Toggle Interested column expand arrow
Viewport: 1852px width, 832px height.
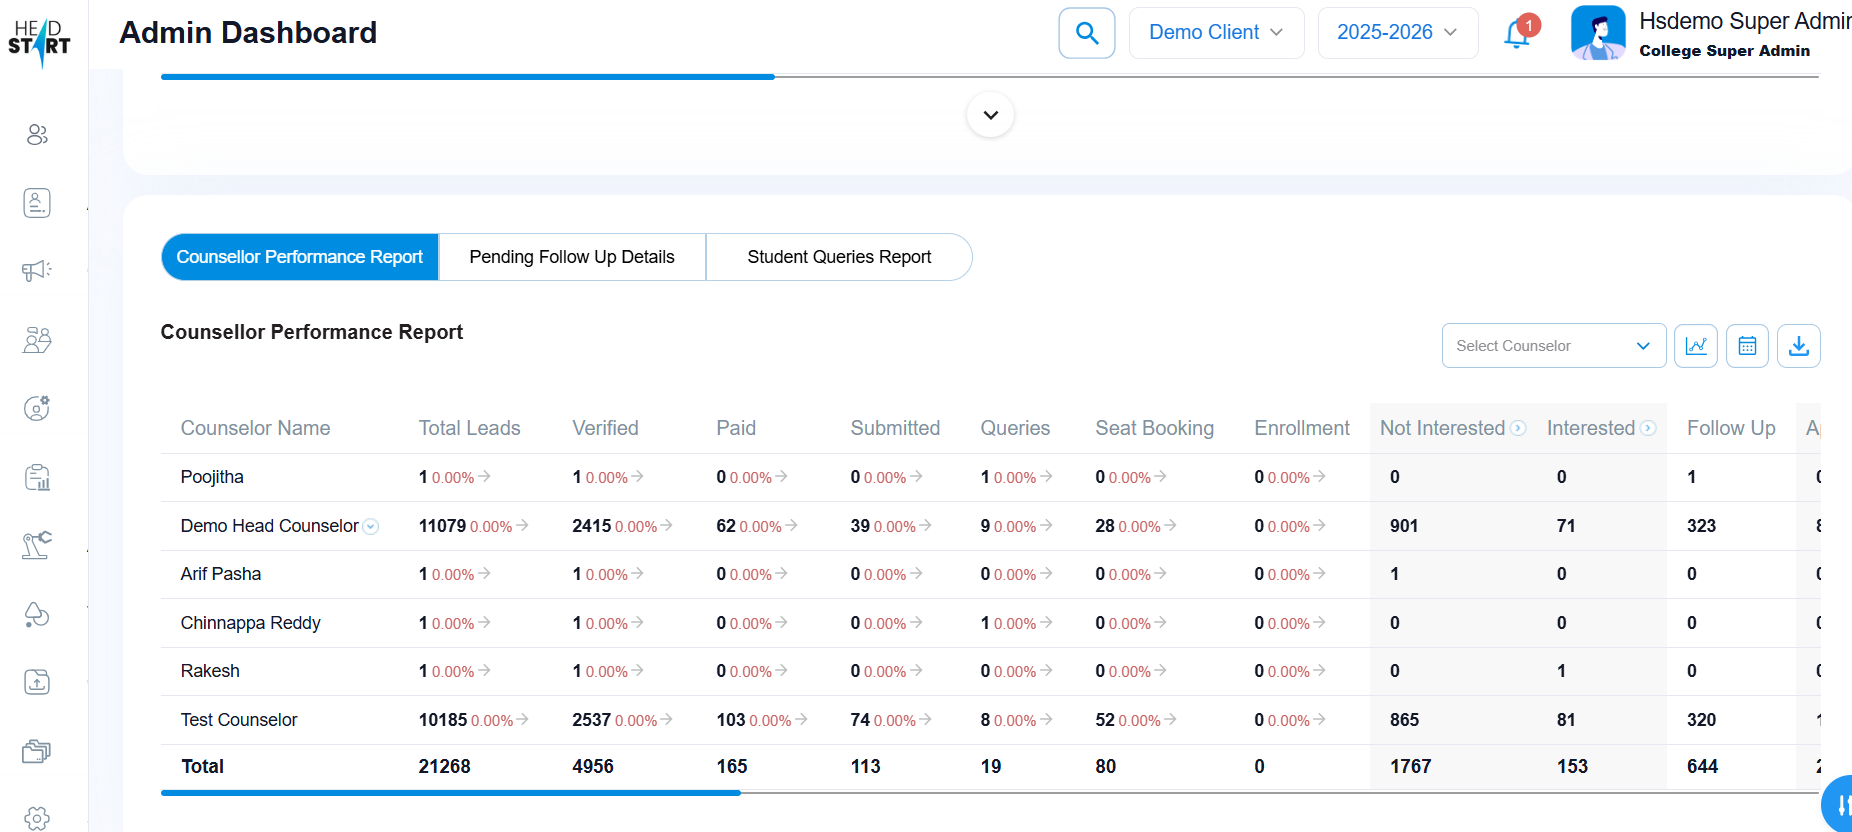1648,428
